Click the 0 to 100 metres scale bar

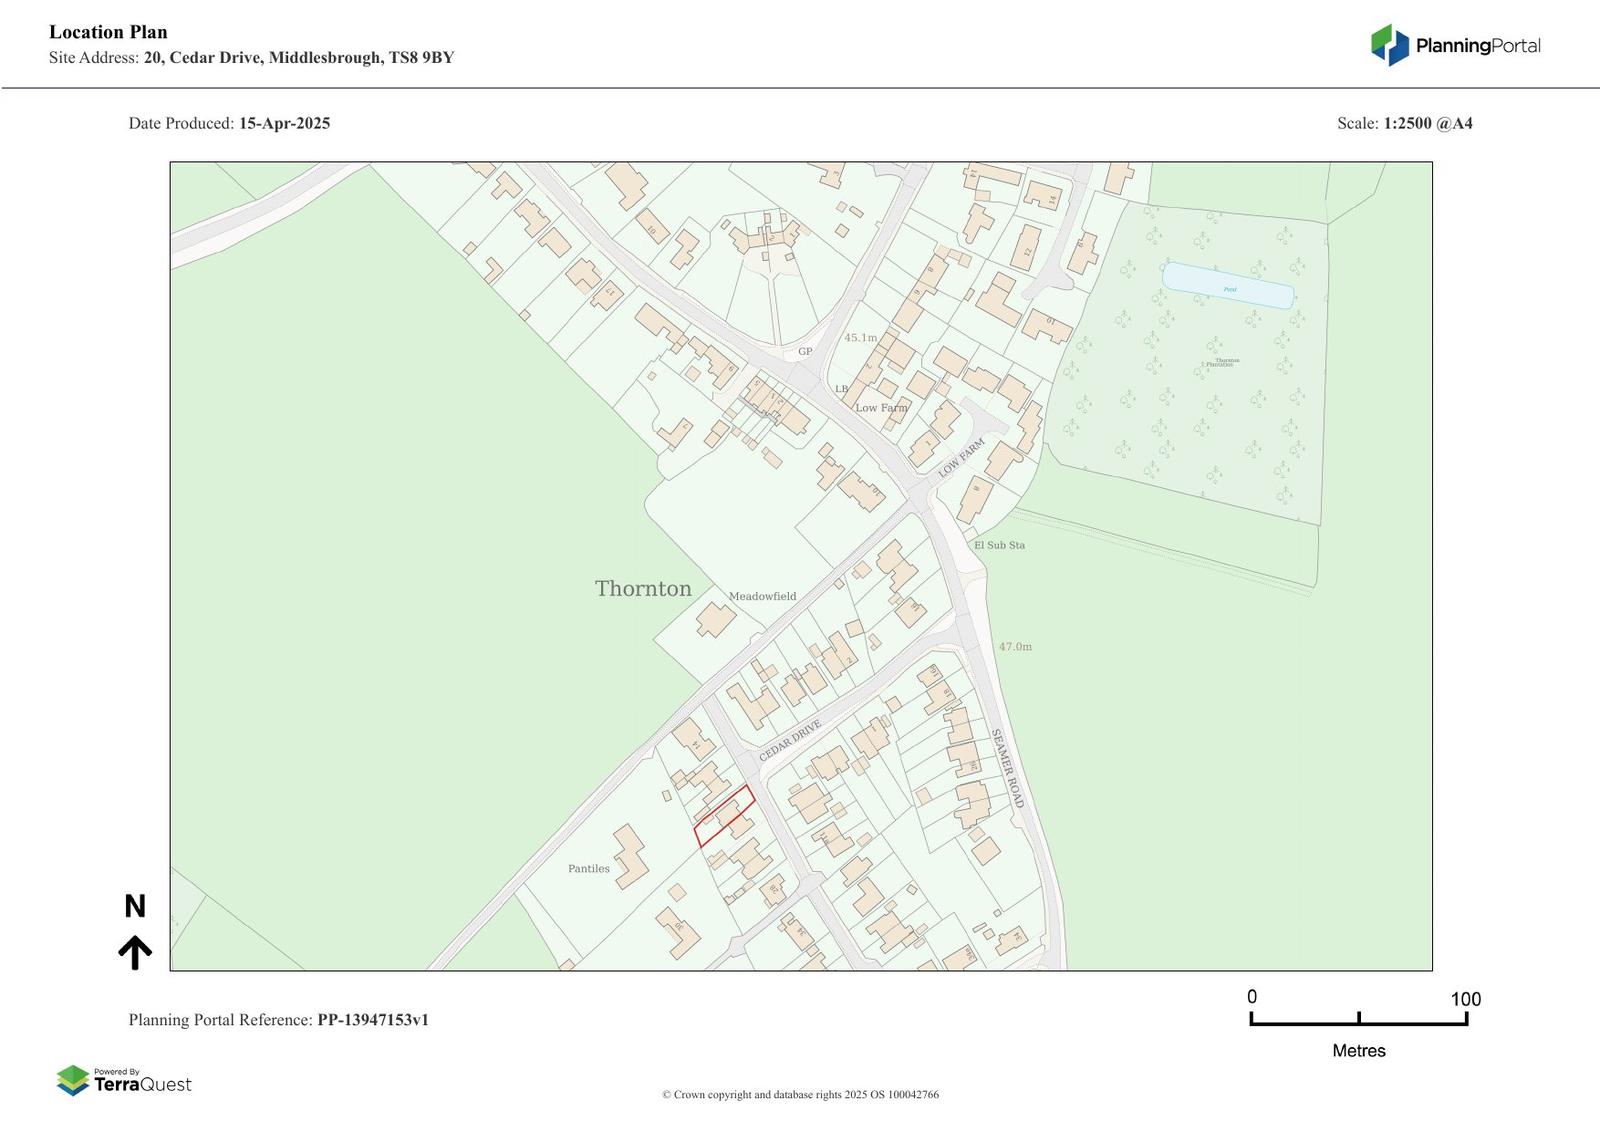coord(1358,1018)
